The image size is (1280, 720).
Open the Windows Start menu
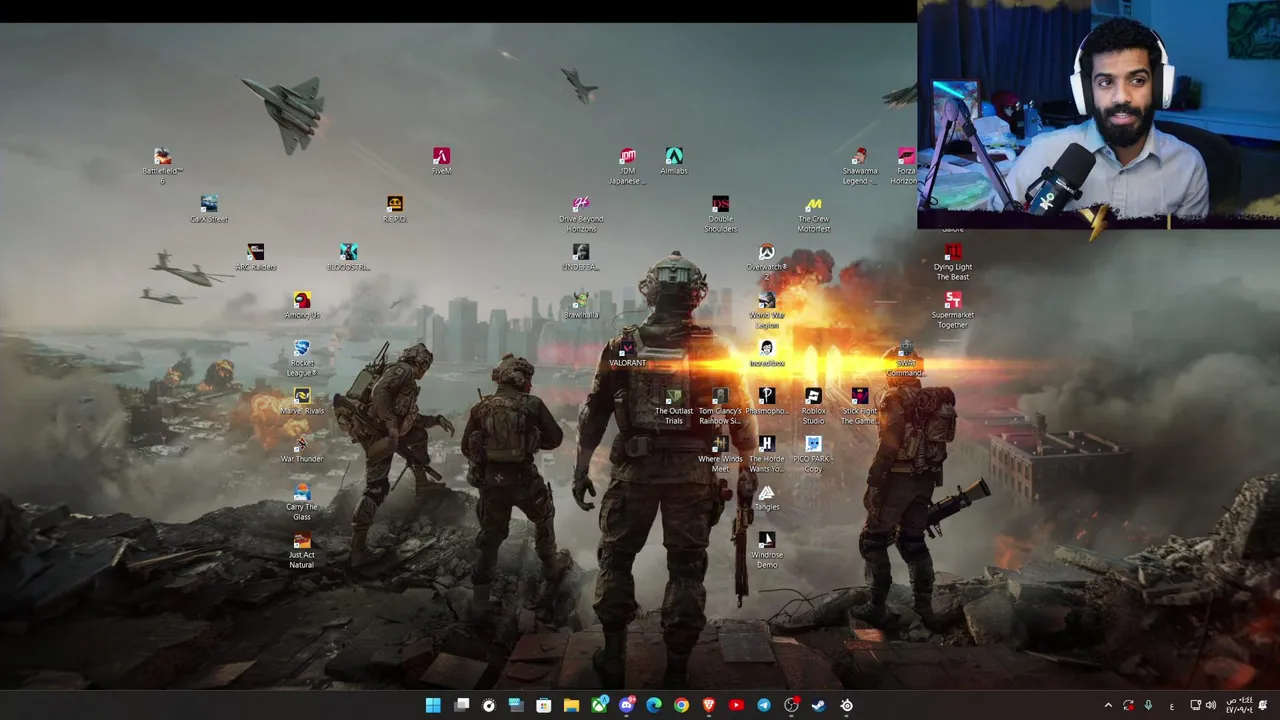click(433, 705)
